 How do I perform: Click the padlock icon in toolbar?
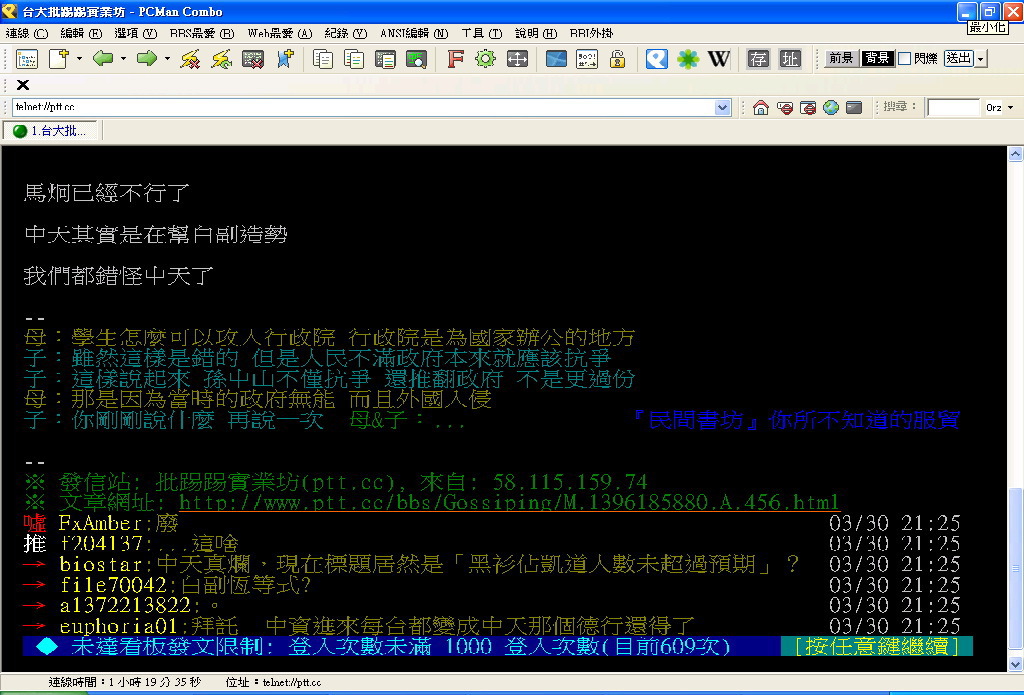617,59
